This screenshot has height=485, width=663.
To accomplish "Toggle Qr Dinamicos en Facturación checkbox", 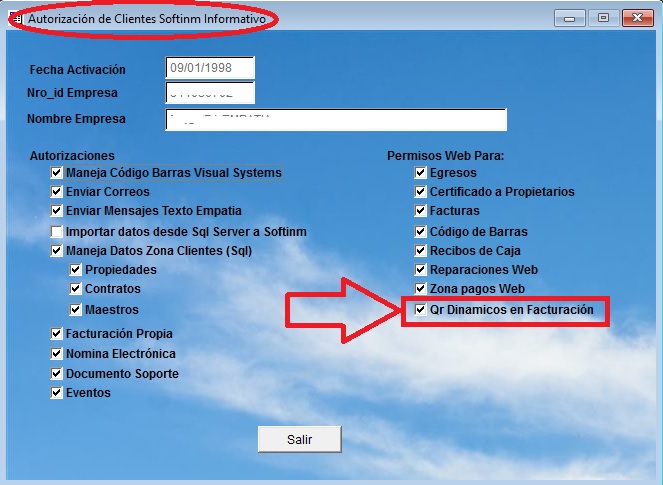I will point(420,310).
